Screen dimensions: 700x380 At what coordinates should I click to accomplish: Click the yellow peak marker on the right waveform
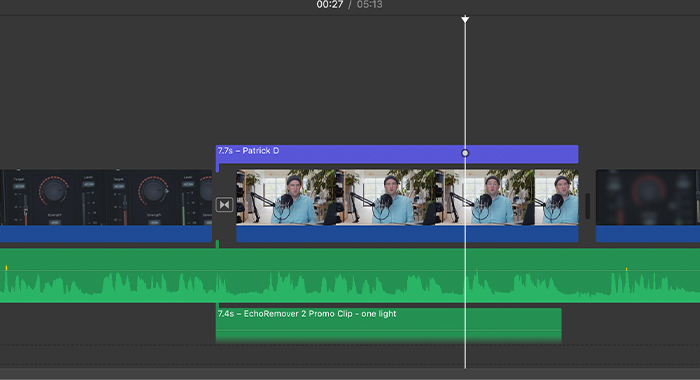tap(626, 269)
